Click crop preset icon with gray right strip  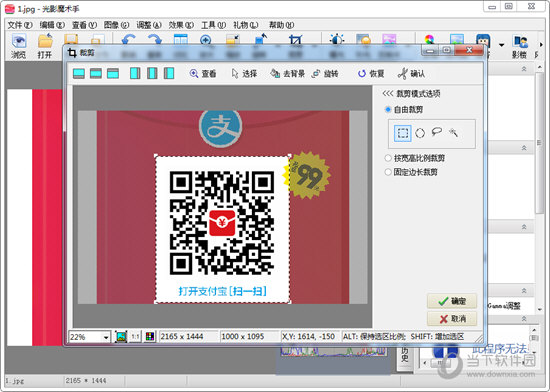[135, 73]
